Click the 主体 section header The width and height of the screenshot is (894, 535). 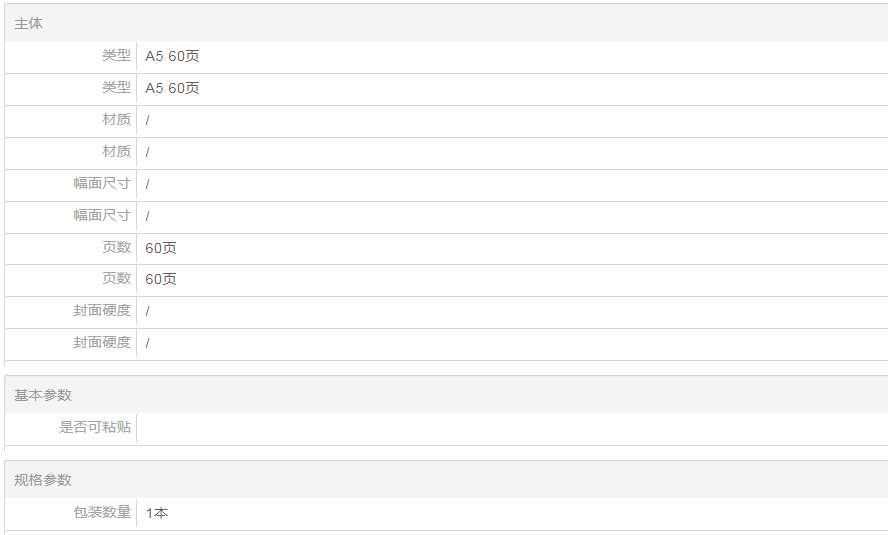click(29, 23)
